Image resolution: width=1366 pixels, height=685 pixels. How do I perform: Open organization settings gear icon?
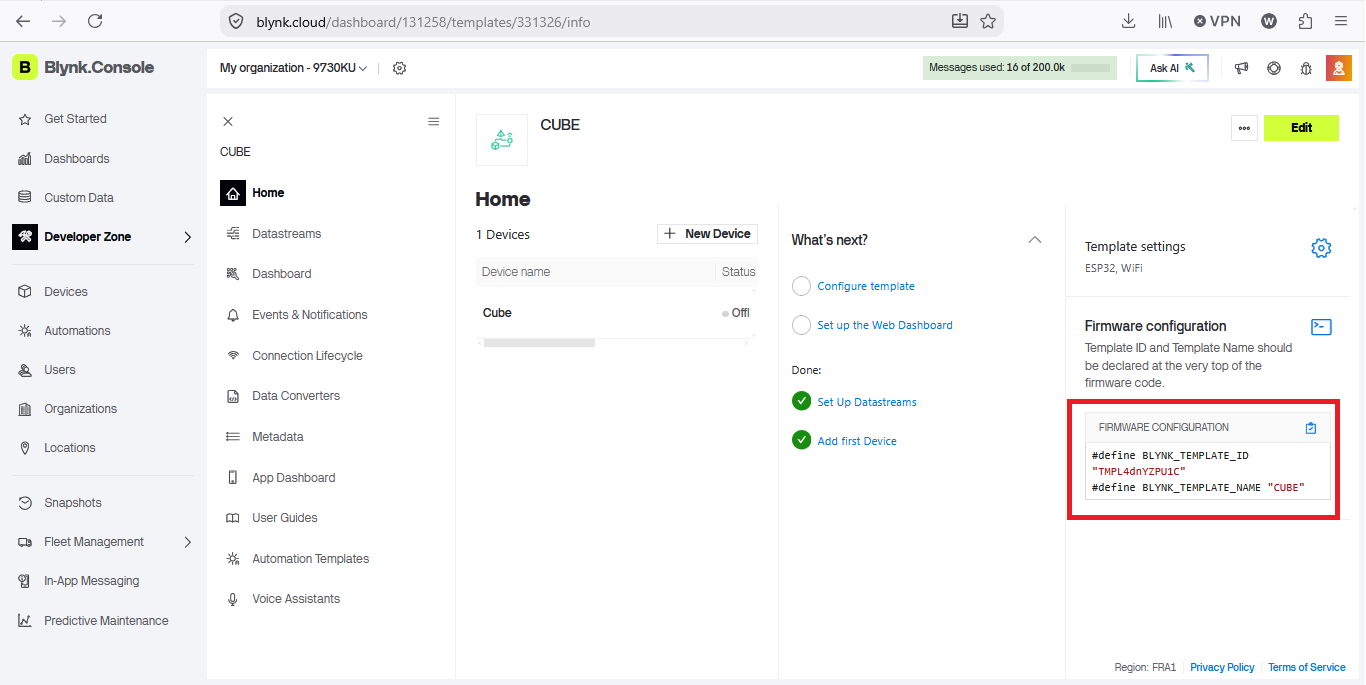(x=400, y=68)
